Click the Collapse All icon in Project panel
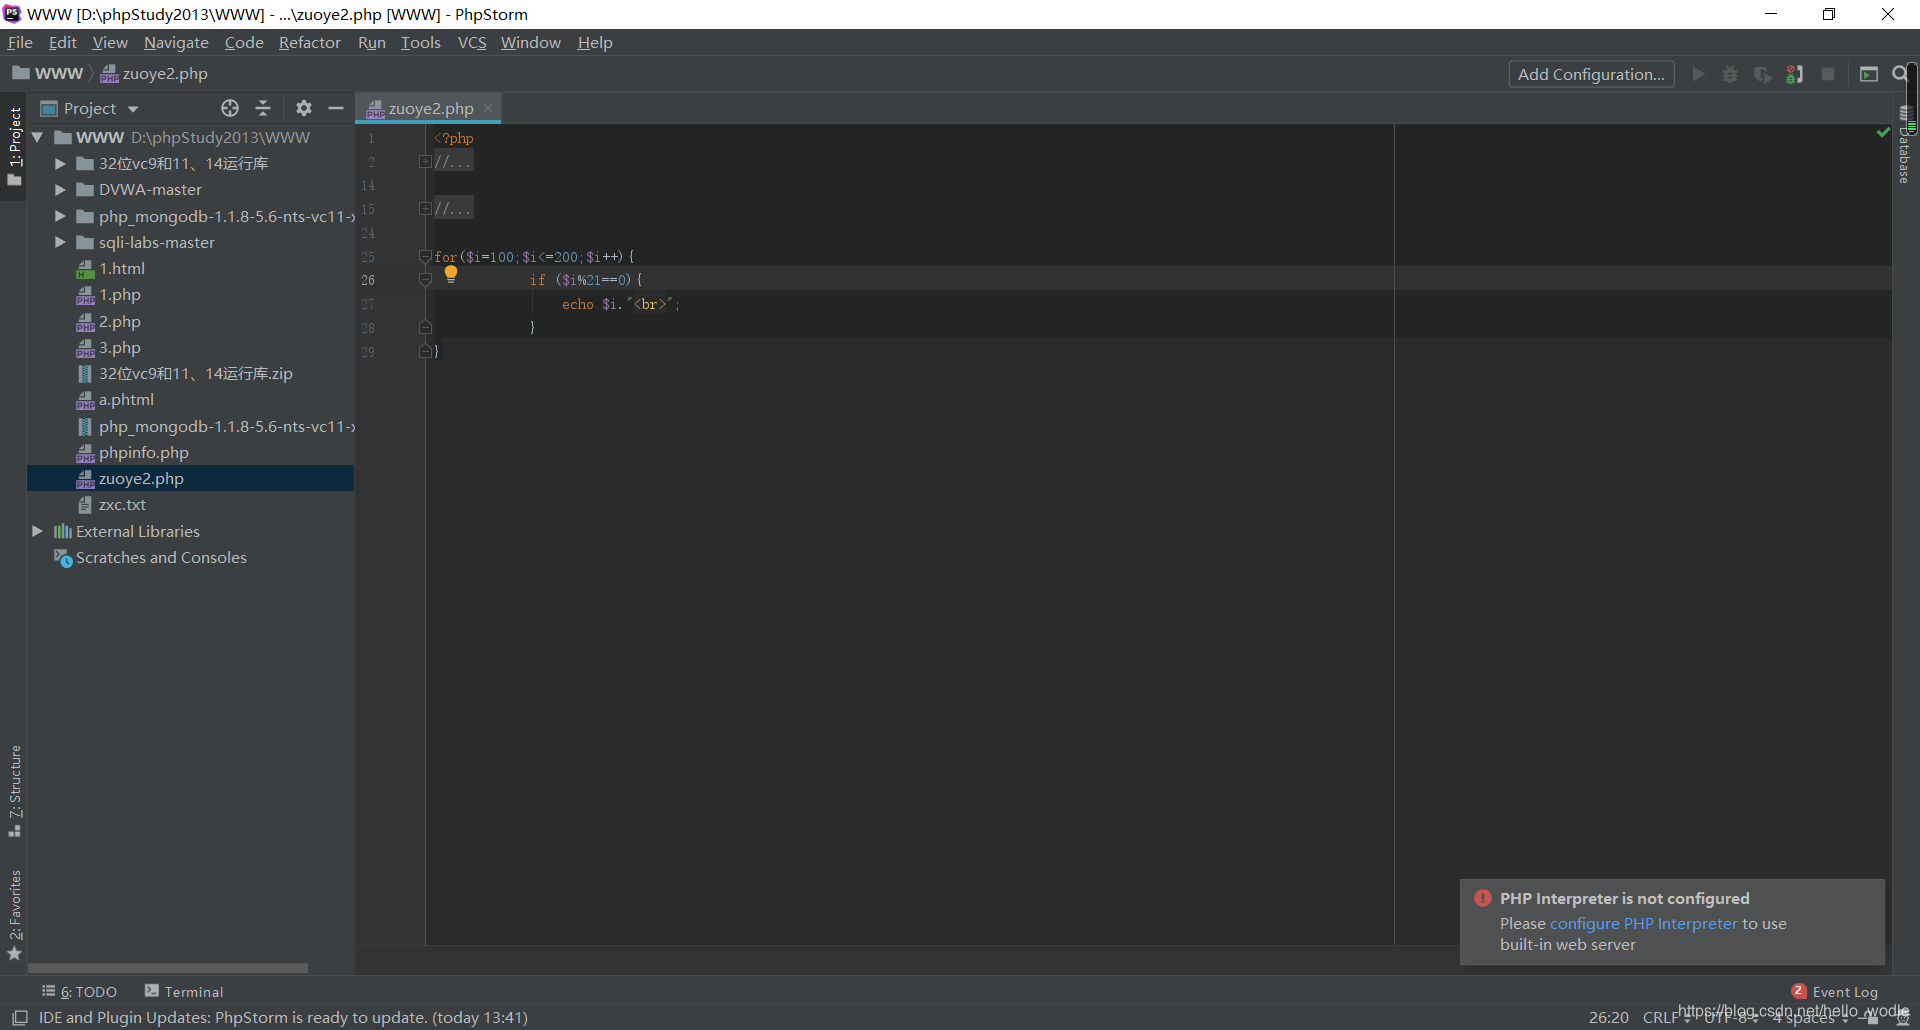Screen dimensions: 1920x1030 (x=263, y=108)
